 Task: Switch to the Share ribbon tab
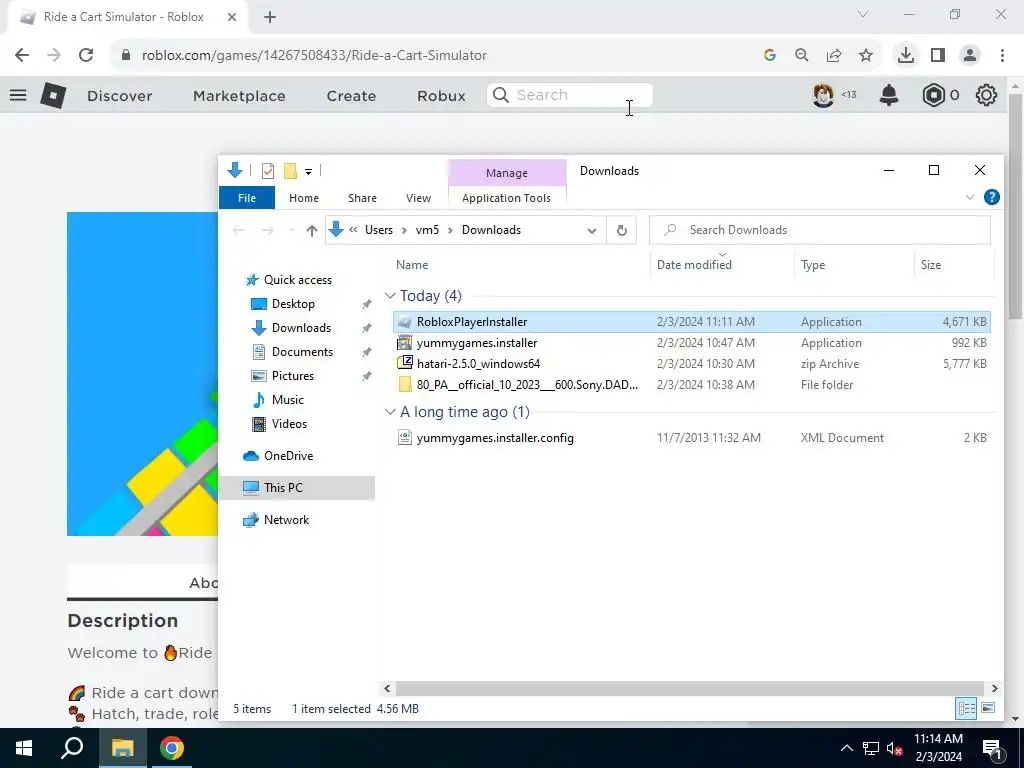[362, 198]
